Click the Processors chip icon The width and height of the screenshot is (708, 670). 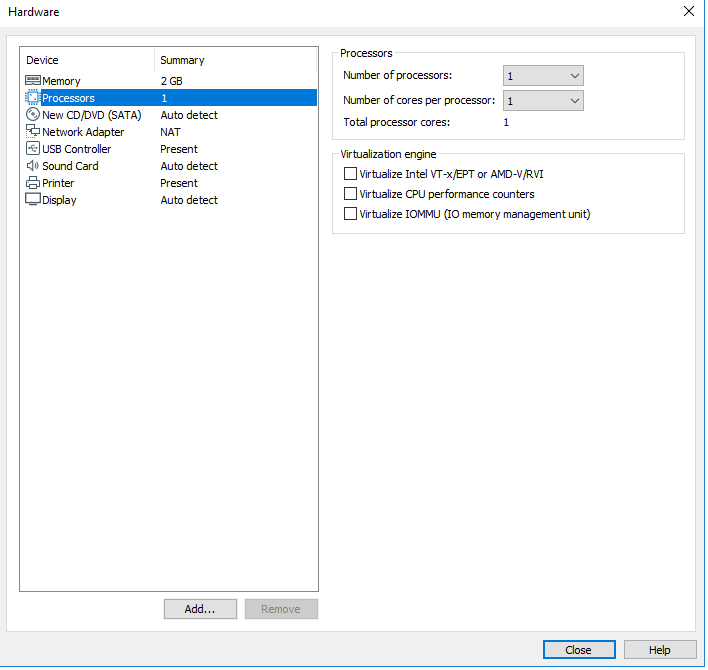pyautogui.click(x=33, y=98)
